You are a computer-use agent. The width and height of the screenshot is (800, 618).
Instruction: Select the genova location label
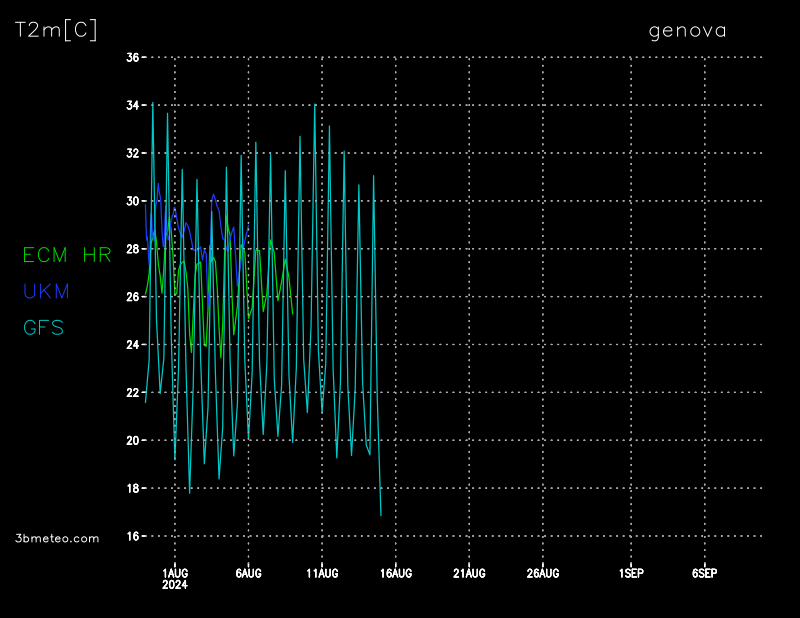pyautogui.click(x=687, y=30)
